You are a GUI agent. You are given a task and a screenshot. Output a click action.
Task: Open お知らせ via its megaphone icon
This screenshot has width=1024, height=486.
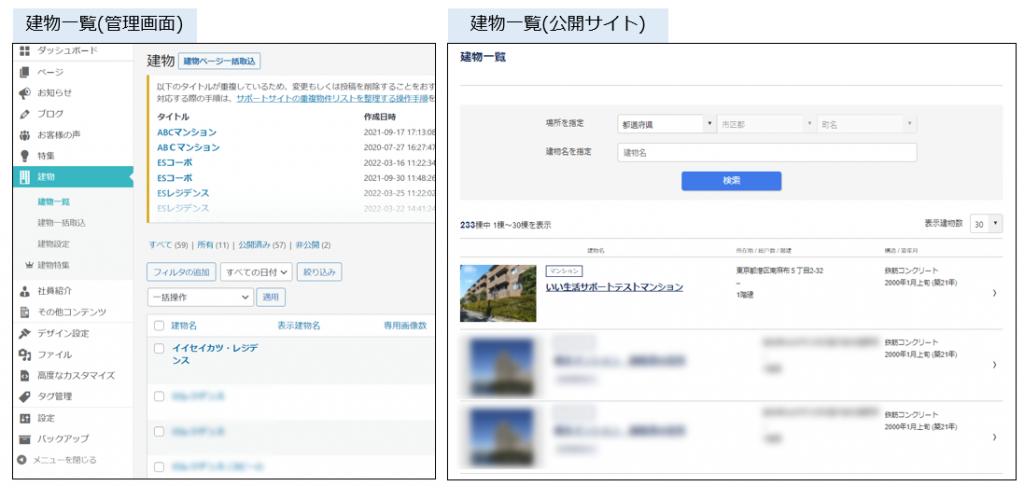point(25,93)
